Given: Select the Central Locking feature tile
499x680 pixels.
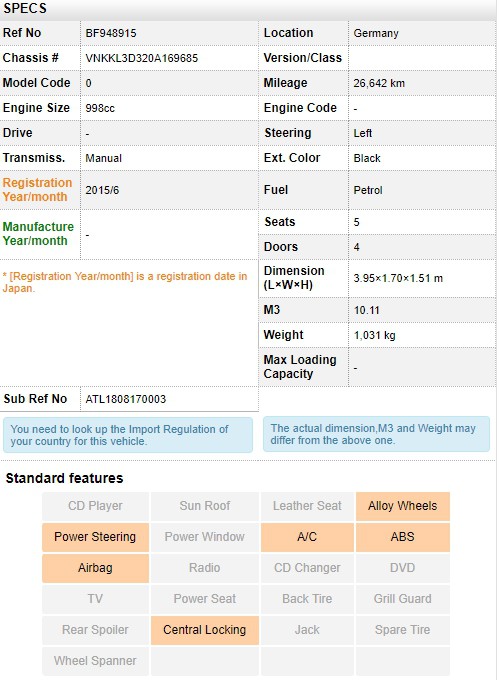Looking at the screenshot, I should pos(205,630).
